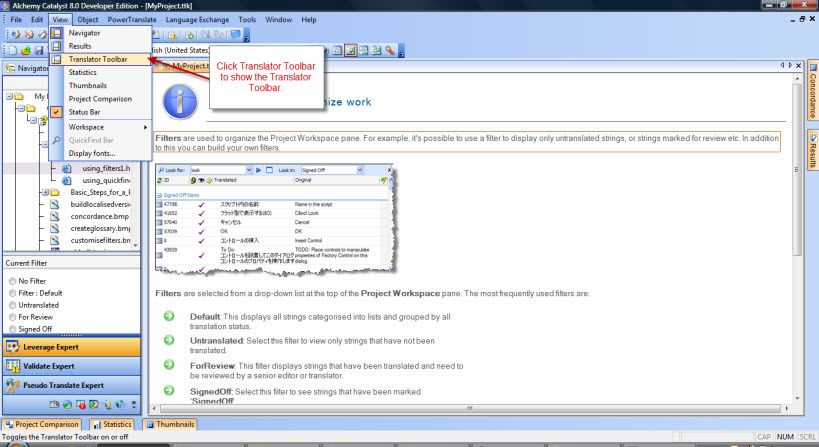Click the using_filters1 HTML file icon

click(x=66, y=168)
